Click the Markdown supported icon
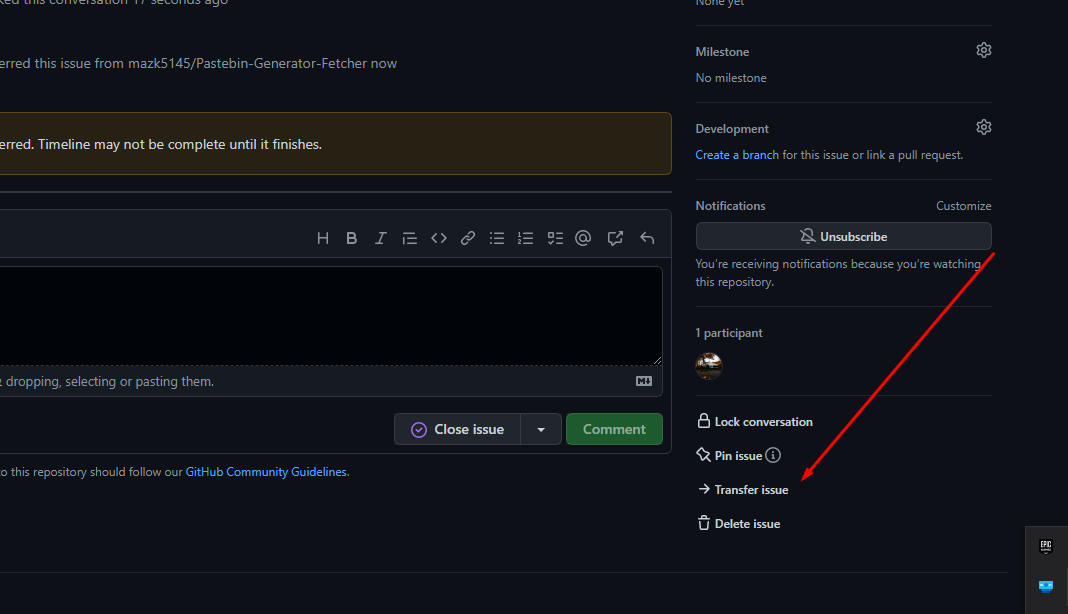 (644, 381)
